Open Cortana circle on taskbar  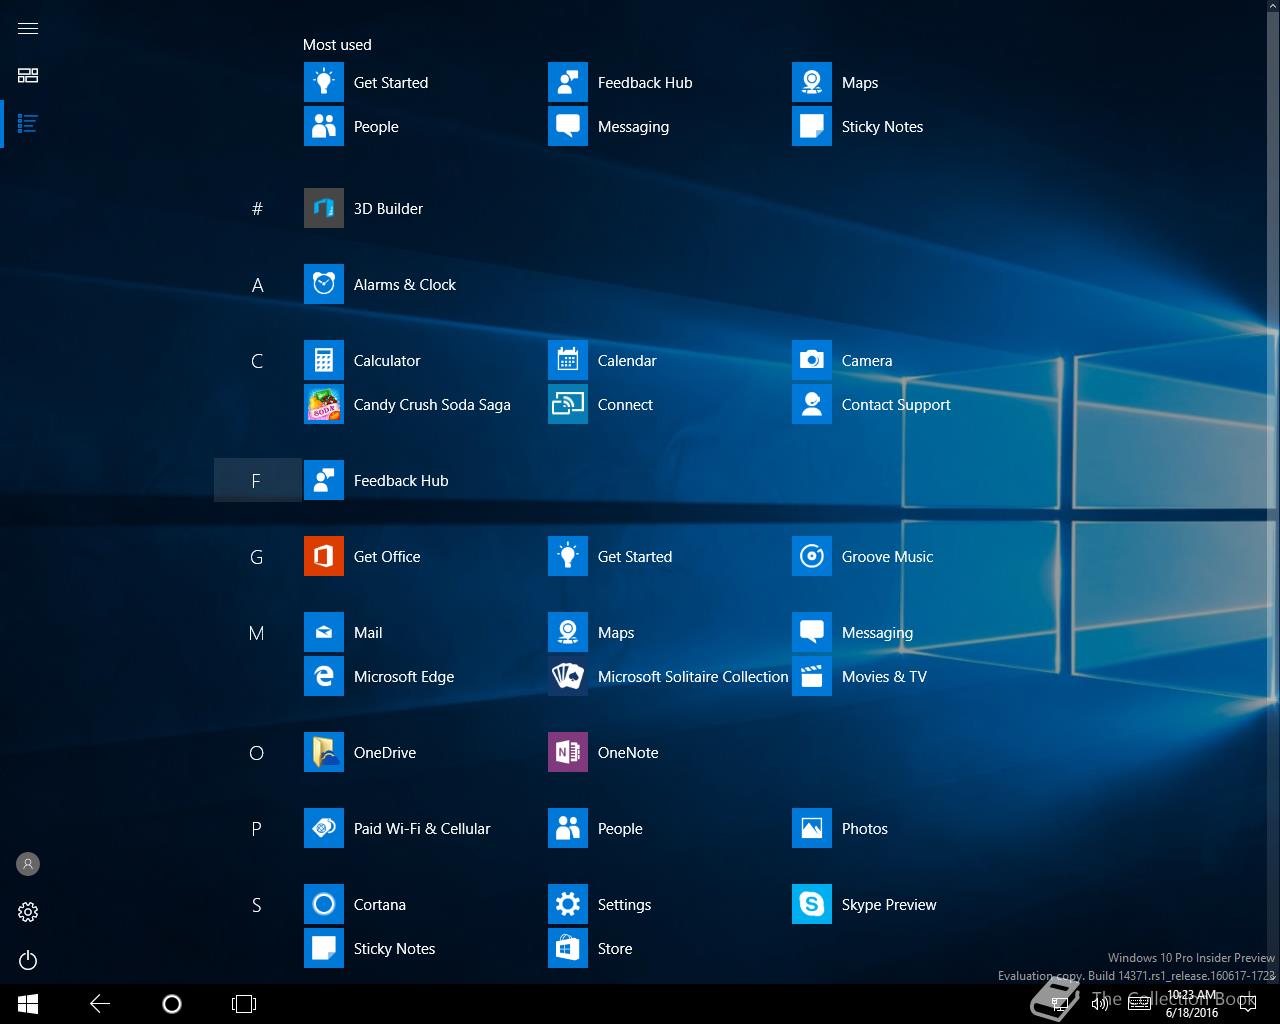point(172,1004)
